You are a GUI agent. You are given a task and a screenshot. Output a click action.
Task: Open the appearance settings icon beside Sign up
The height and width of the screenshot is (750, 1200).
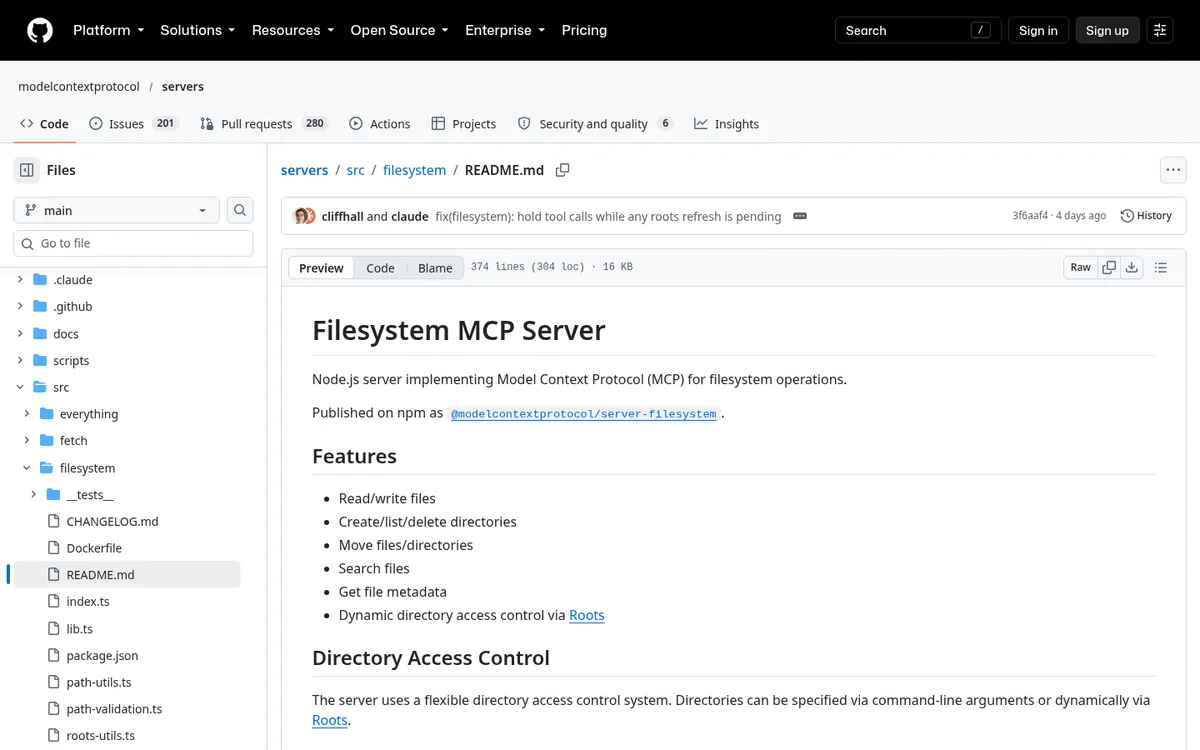click(1160, 30)
